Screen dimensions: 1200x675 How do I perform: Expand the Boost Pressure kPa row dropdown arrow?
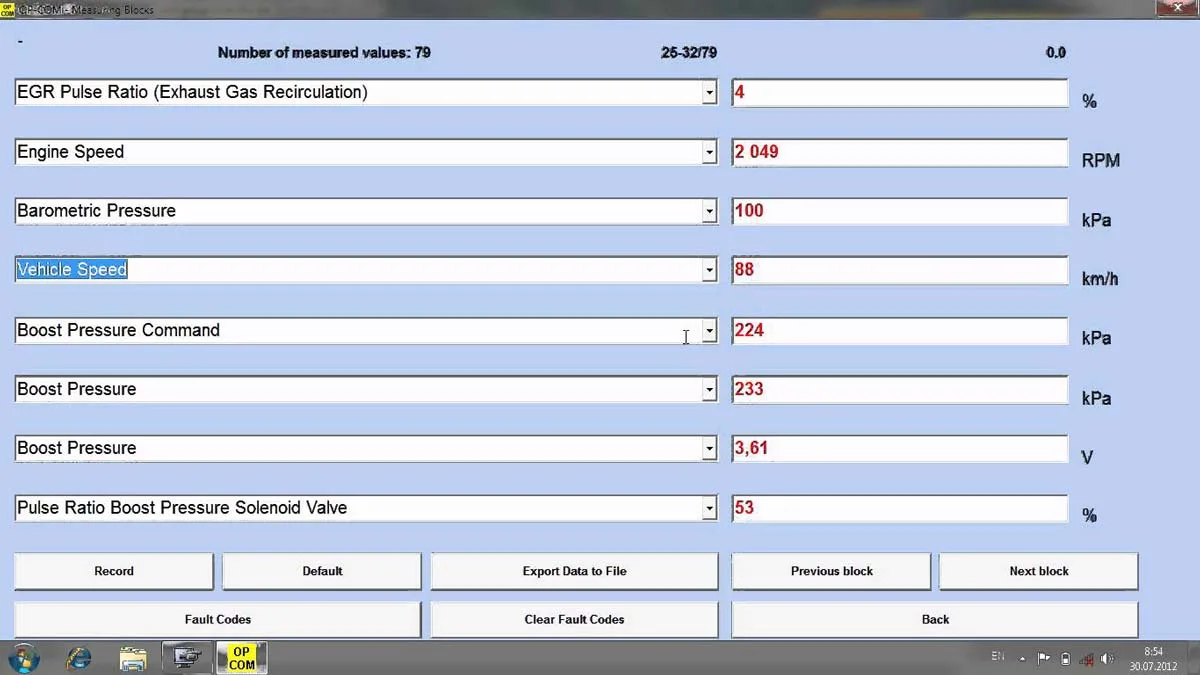coord(709,389)
